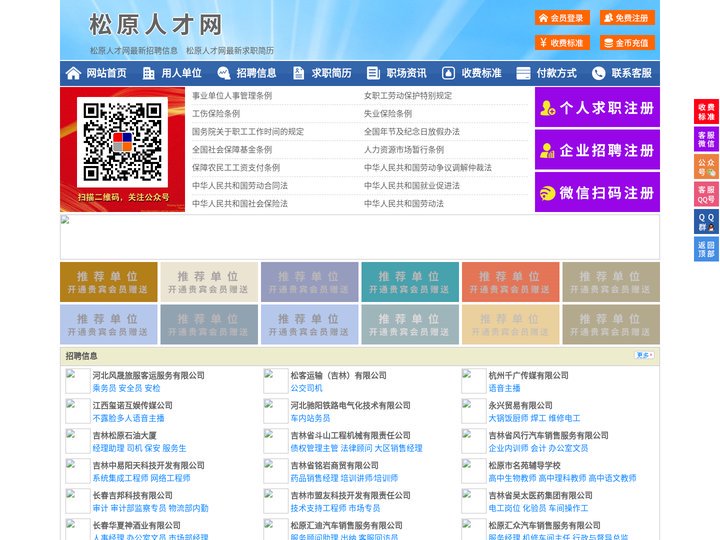This screenshot has height=540, width=720.
Task: Open 公交司机 job link
Action: (306, 388)
